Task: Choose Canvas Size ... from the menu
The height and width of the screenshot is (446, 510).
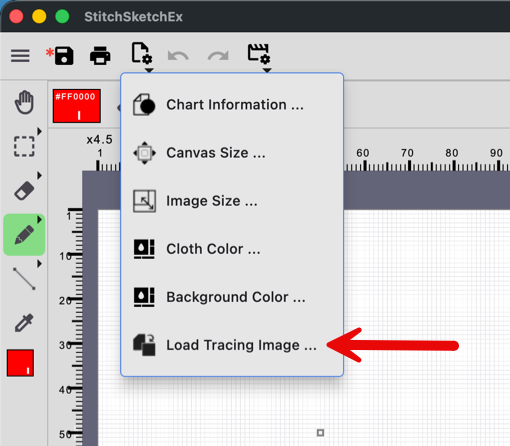Action: pos(232,153)
